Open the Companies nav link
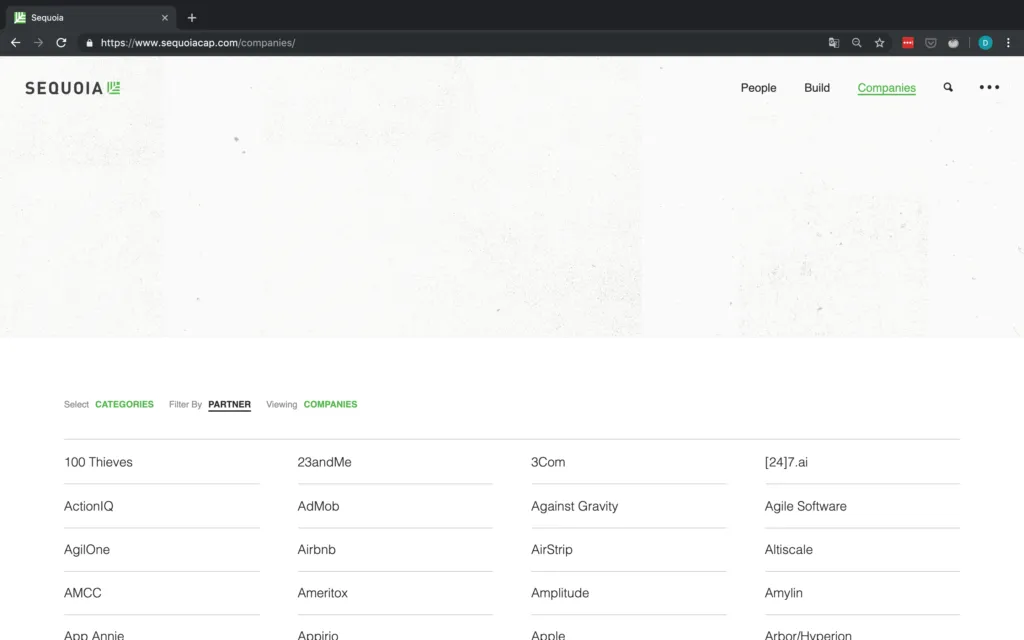The image size is (1024, 640). [x=886, y=88]
